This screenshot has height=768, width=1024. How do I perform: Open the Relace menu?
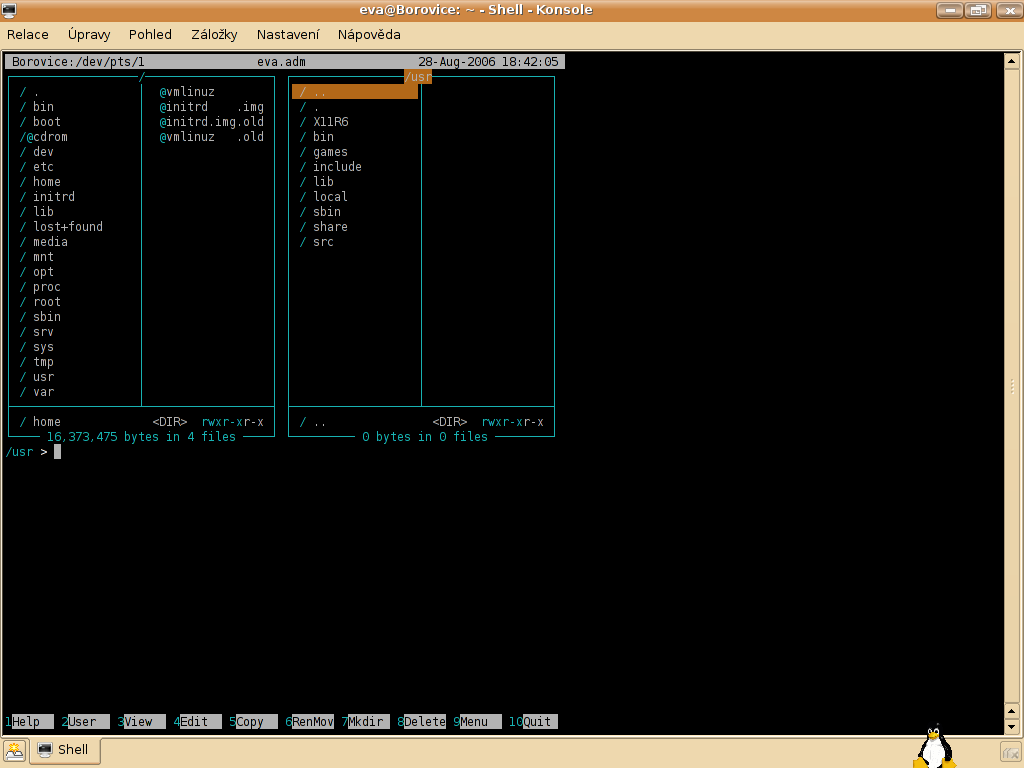(x=28, y=34)
